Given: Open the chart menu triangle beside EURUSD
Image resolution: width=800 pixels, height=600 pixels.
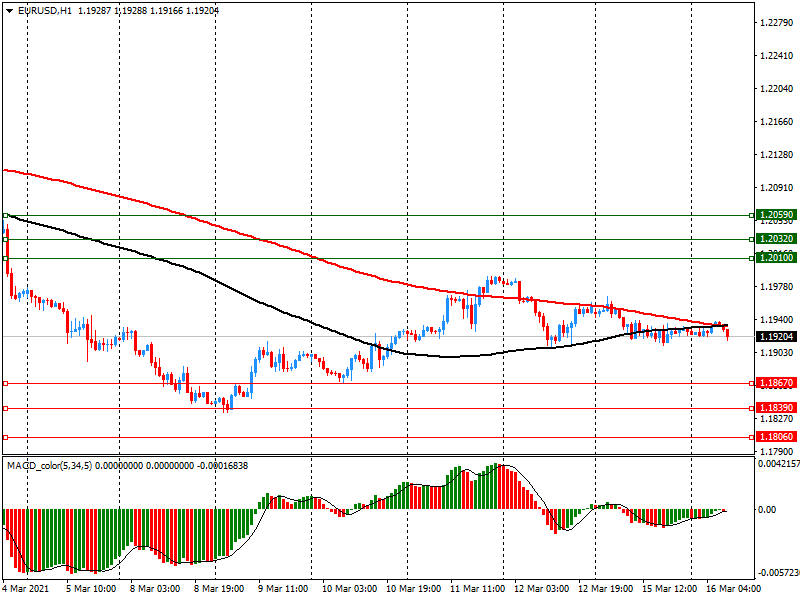Looking at the screenshot, I should tap(10, 11).
